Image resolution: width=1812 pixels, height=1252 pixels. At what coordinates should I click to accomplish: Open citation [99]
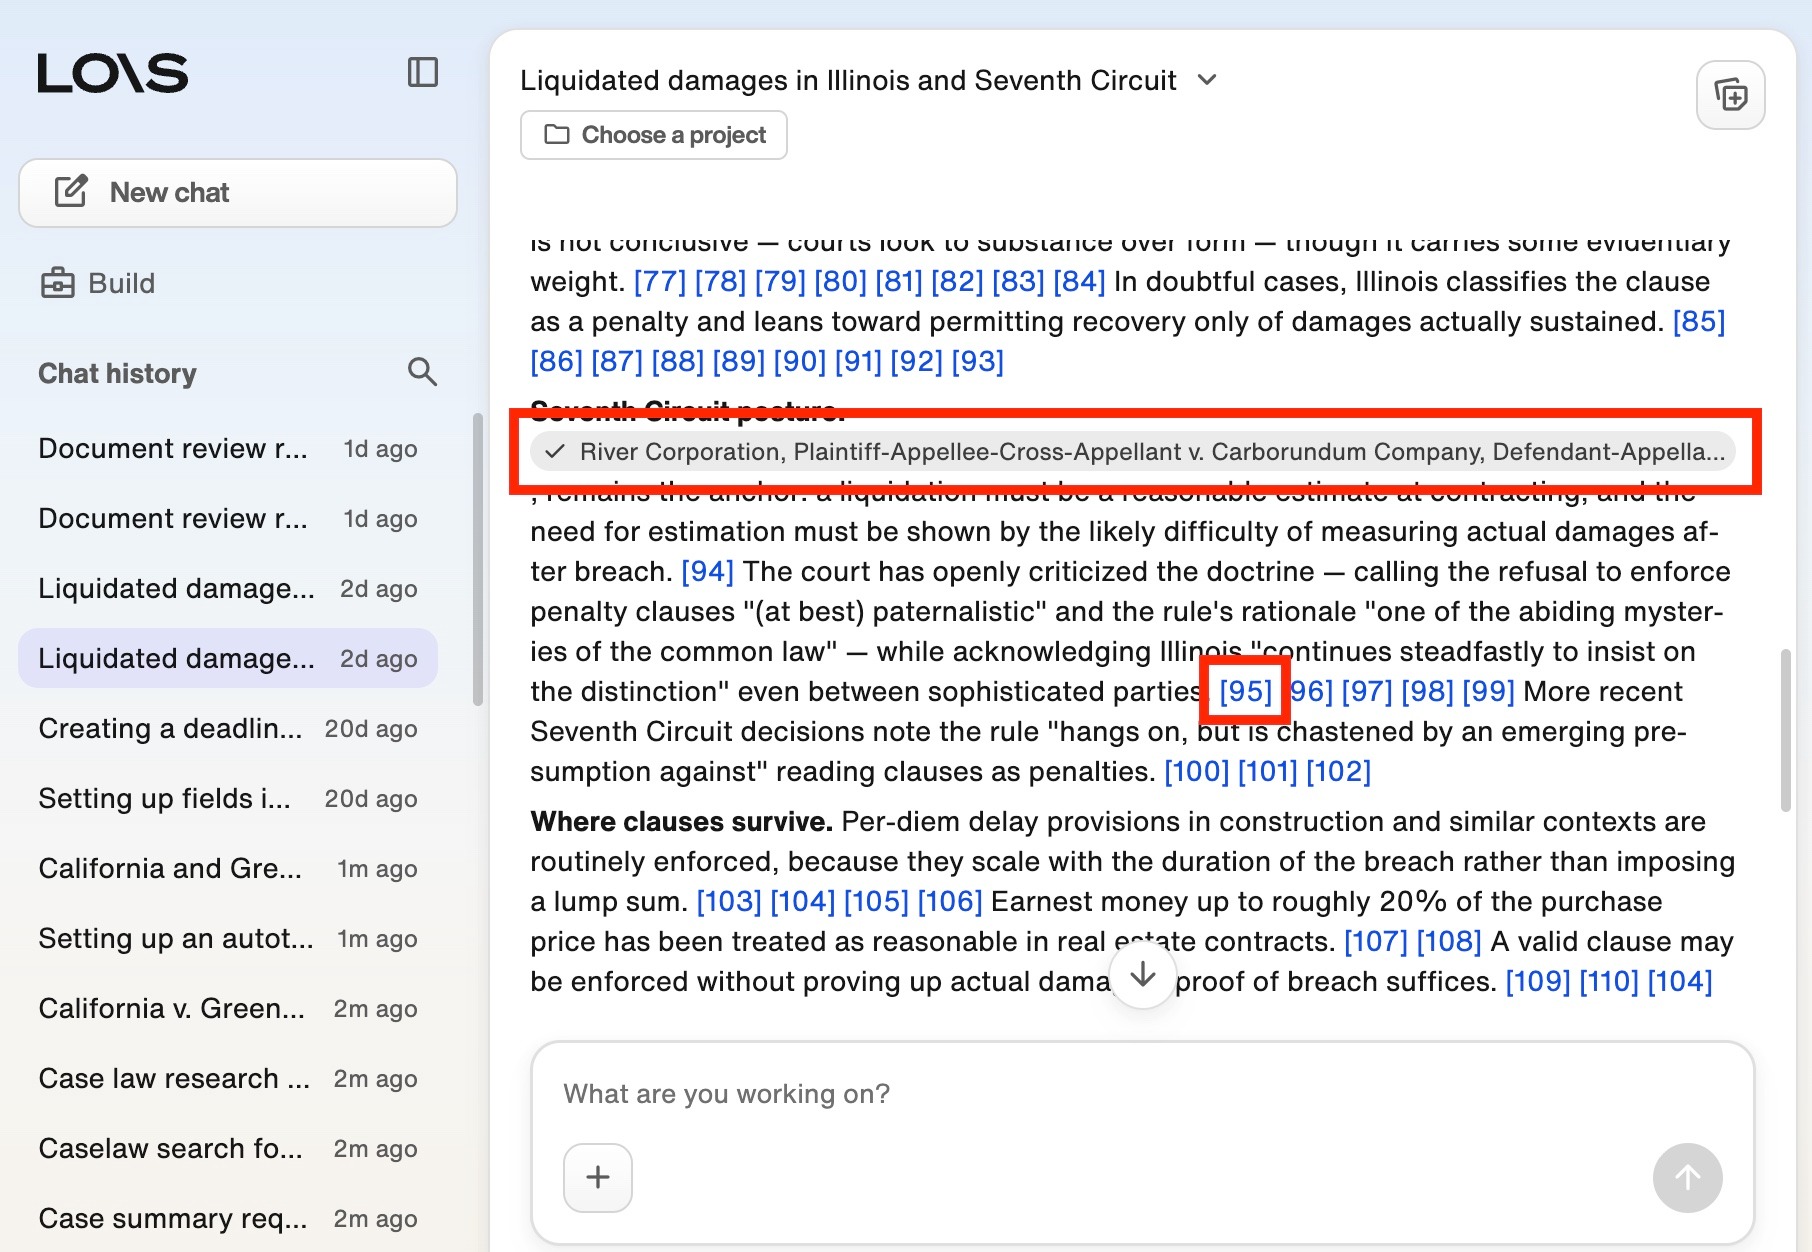pos(1488,692)
